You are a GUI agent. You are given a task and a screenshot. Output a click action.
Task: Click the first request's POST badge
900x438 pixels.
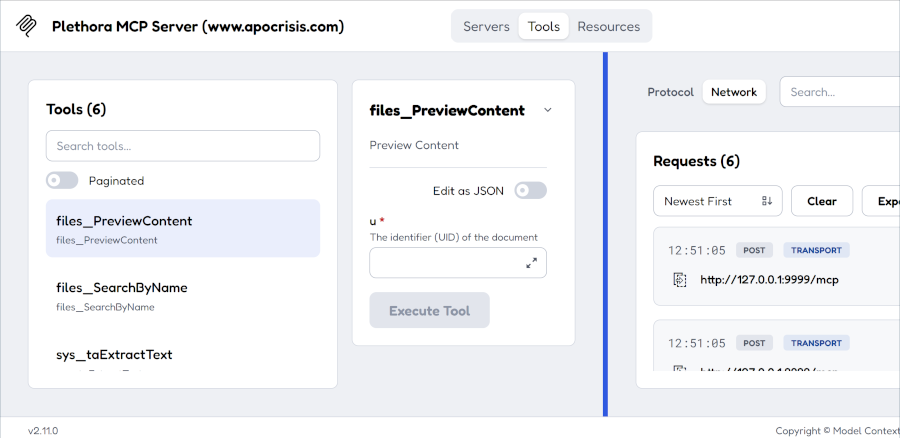(x=754, y=250)
